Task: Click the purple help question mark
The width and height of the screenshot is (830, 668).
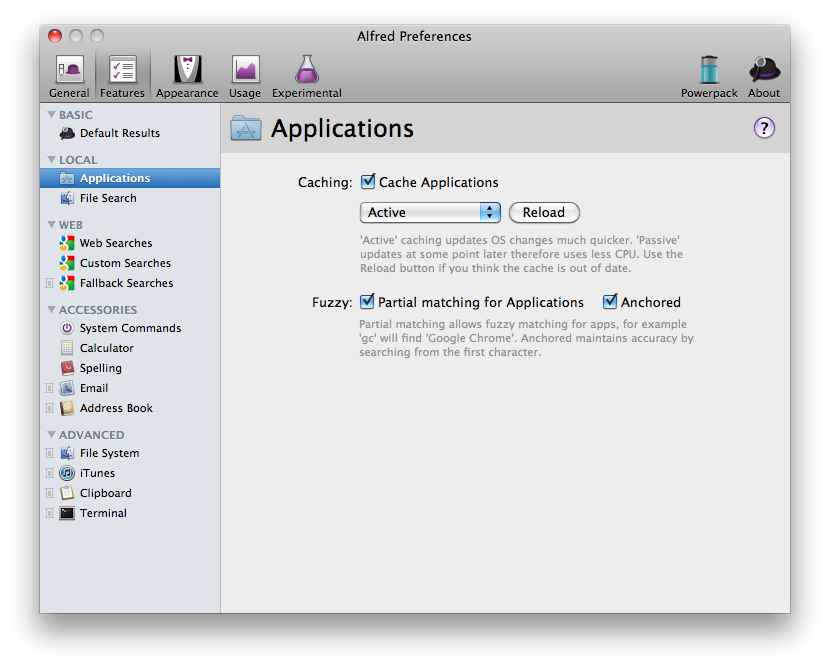Action: tap(764, 128)
